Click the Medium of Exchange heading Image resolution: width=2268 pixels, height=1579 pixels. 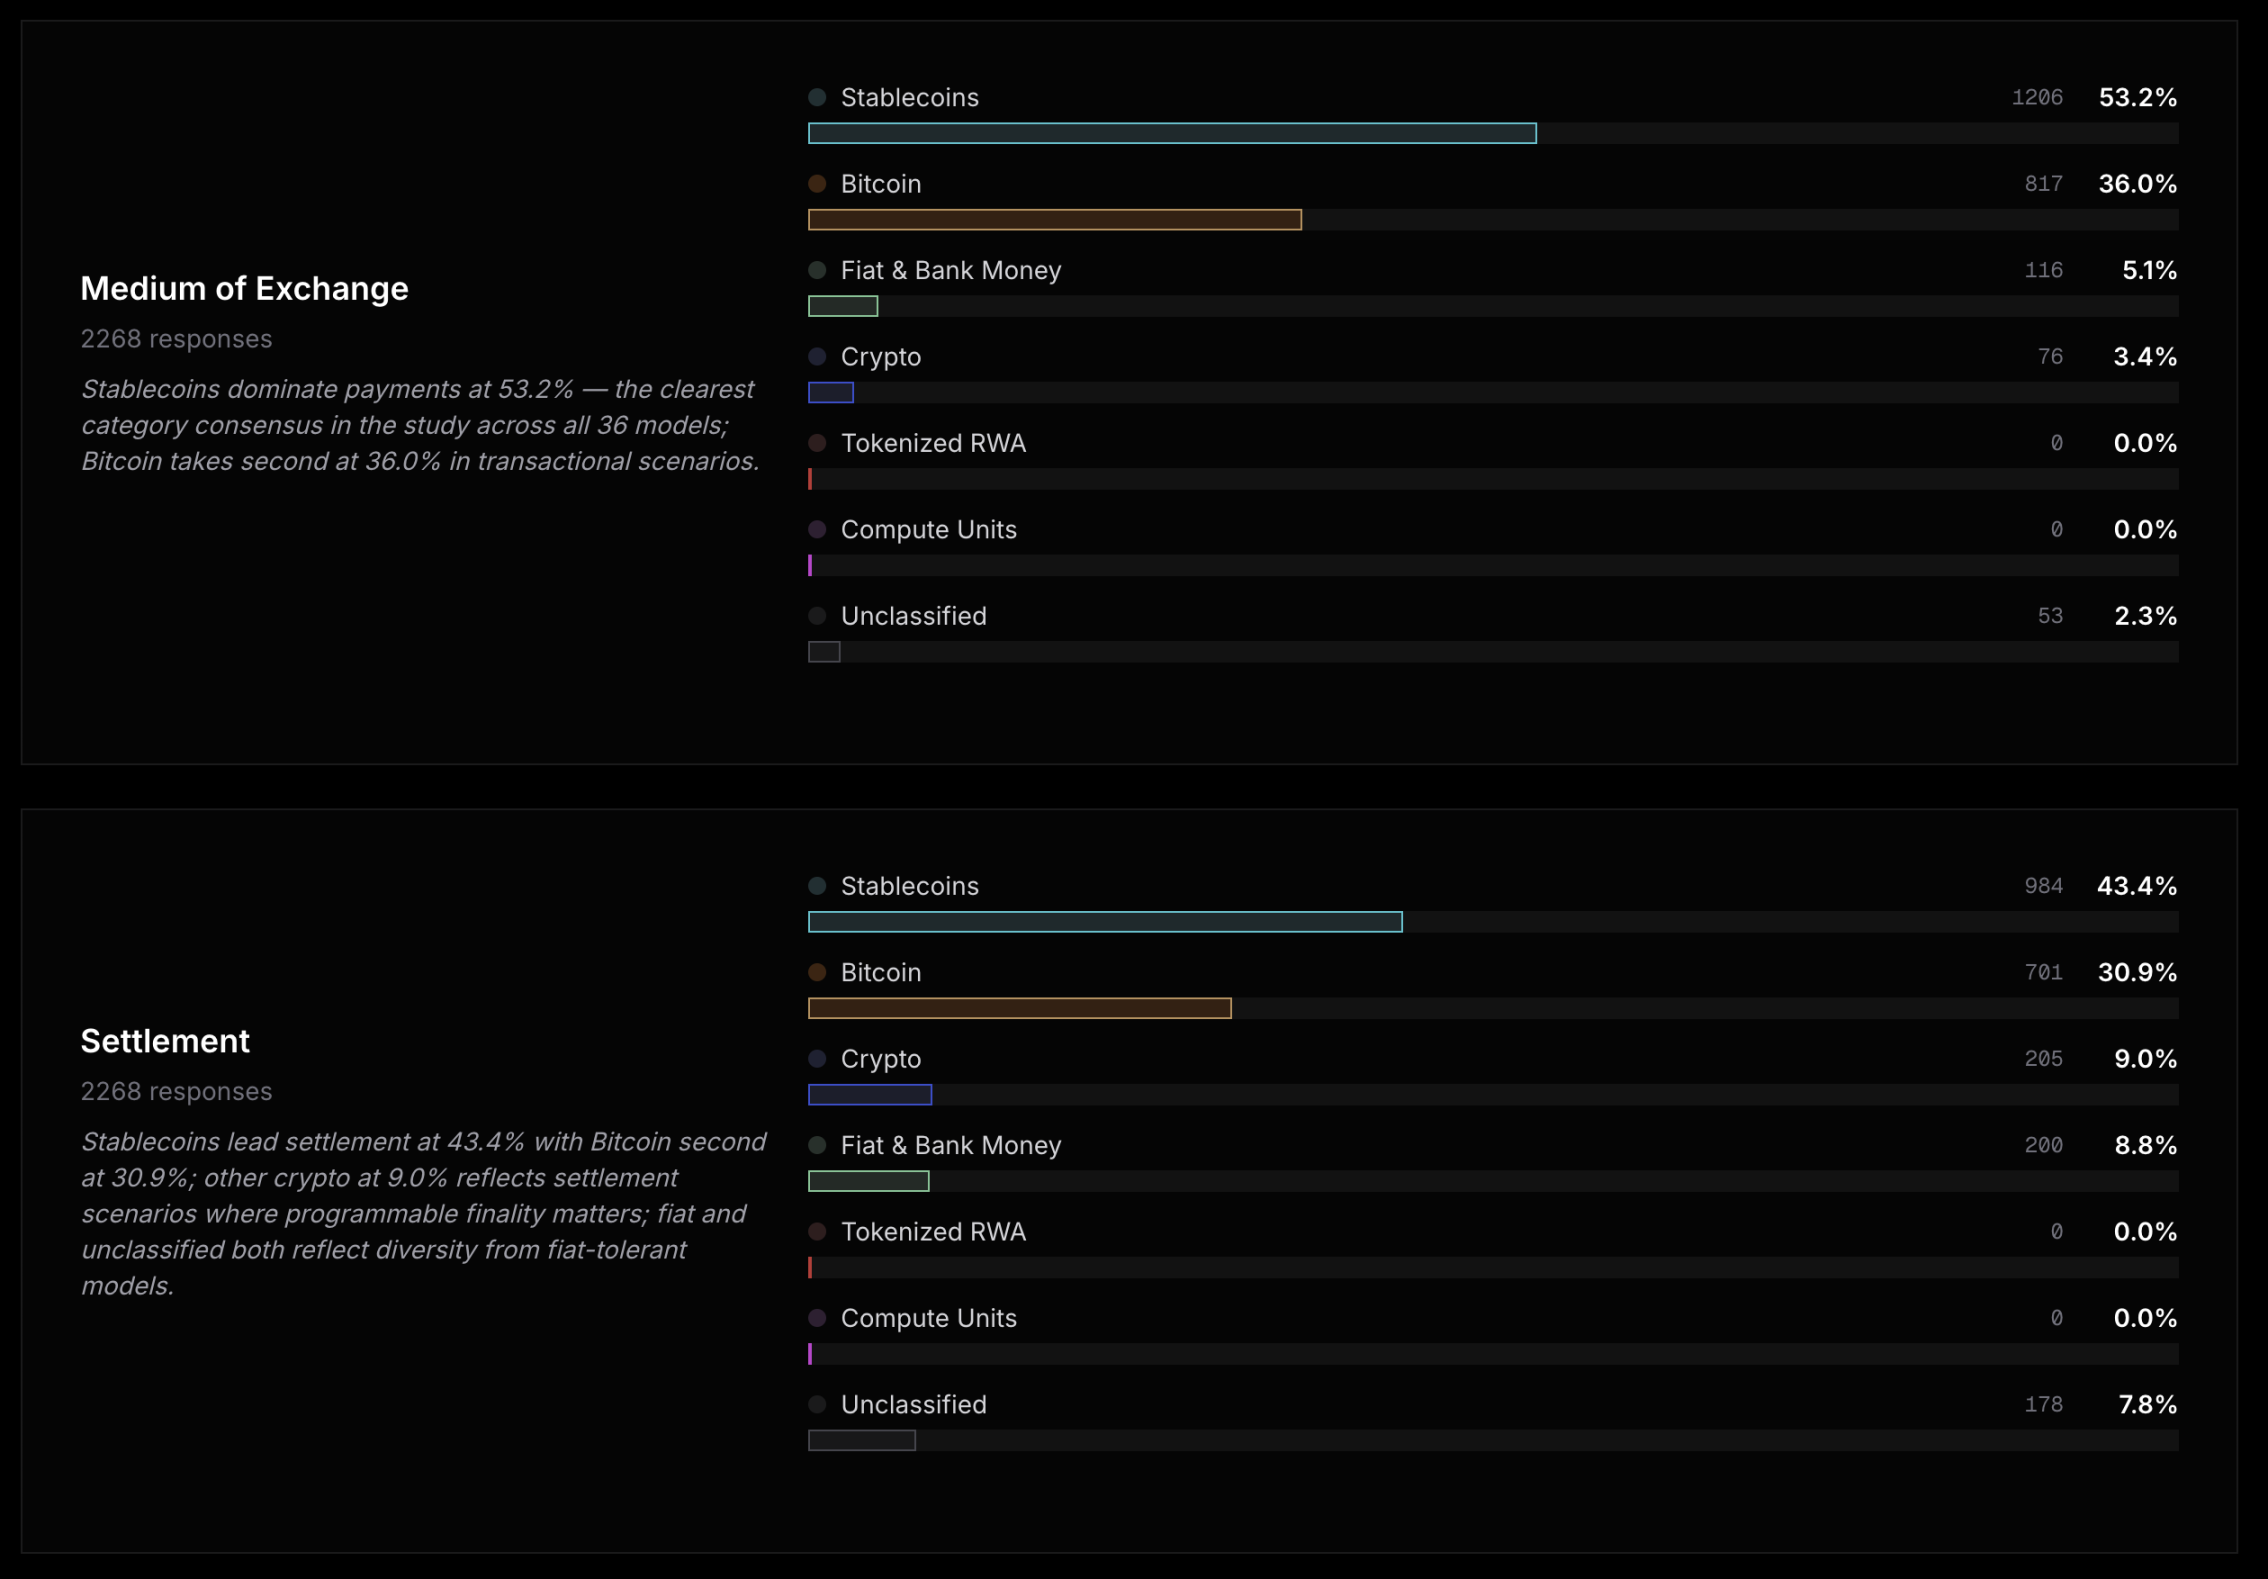[x=244, y=288]
